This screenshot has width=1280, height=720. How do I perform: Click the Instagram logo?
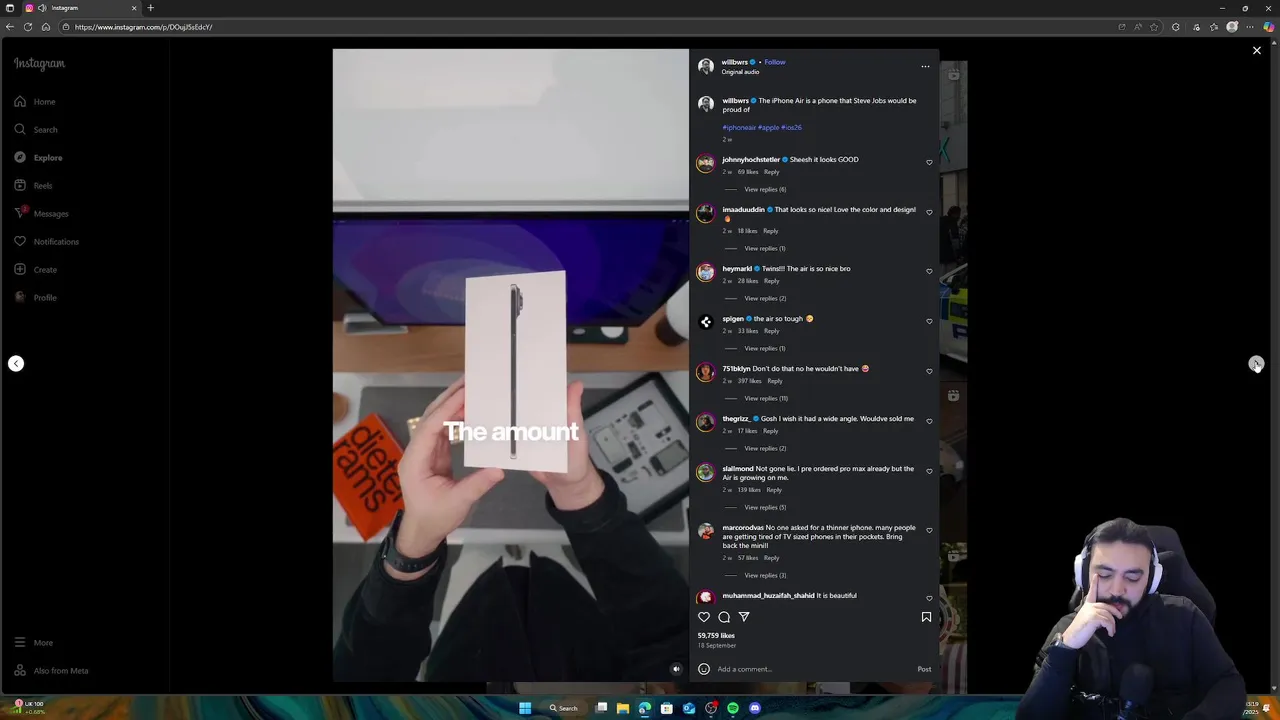[39, 63]
